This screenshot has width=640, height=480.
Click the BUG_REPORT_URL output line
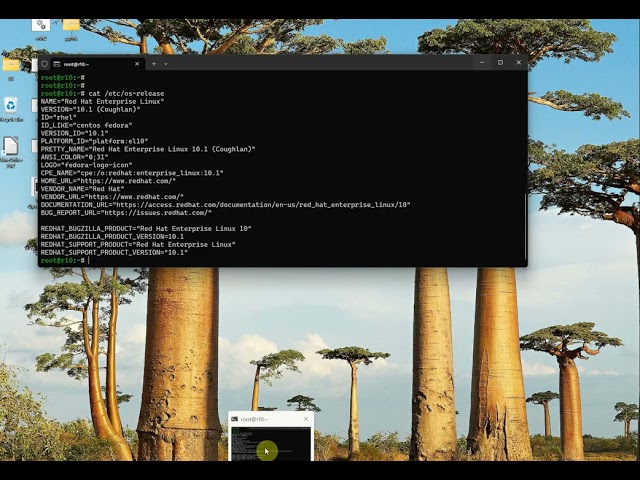[x=126, y=213]
